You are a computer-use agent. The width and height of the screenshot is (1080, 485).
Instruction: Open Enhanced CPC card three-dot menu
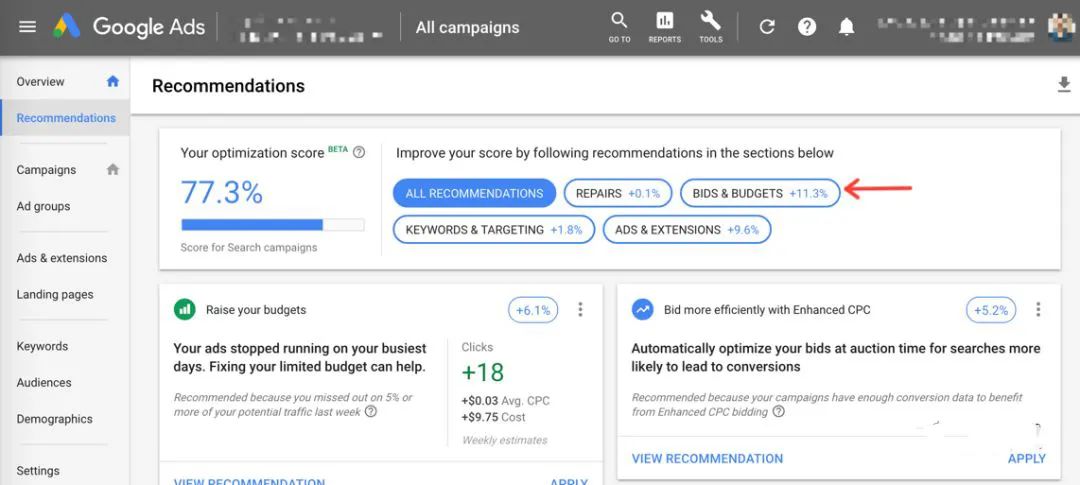(1038, 310)
